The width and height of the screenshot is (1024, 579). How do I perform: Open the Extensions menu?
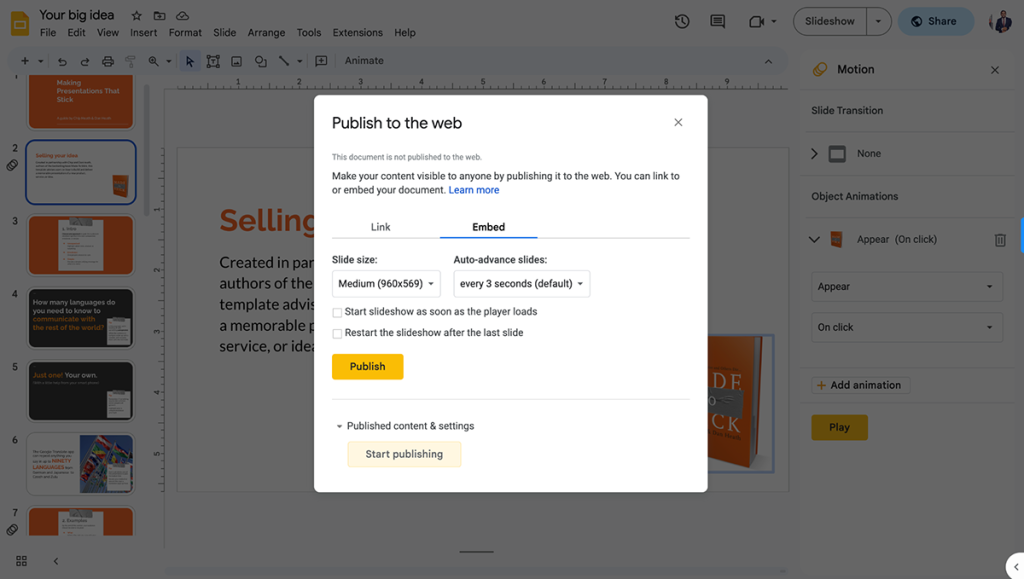(357, 33)
